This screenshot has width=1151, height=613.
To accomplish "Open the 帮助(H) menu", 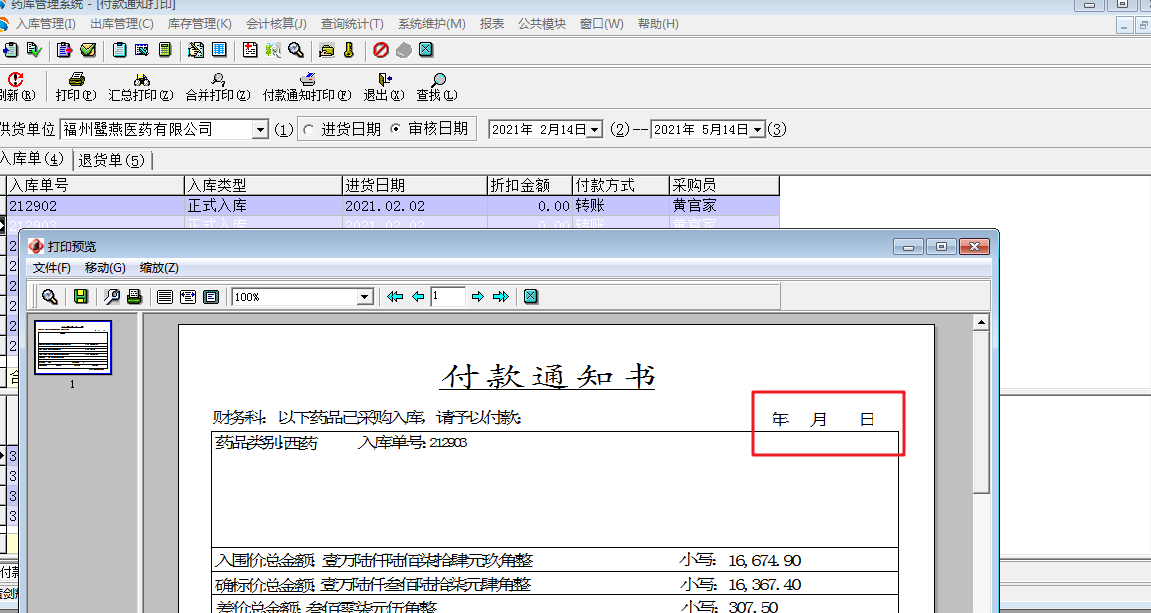I will (658, 23).
